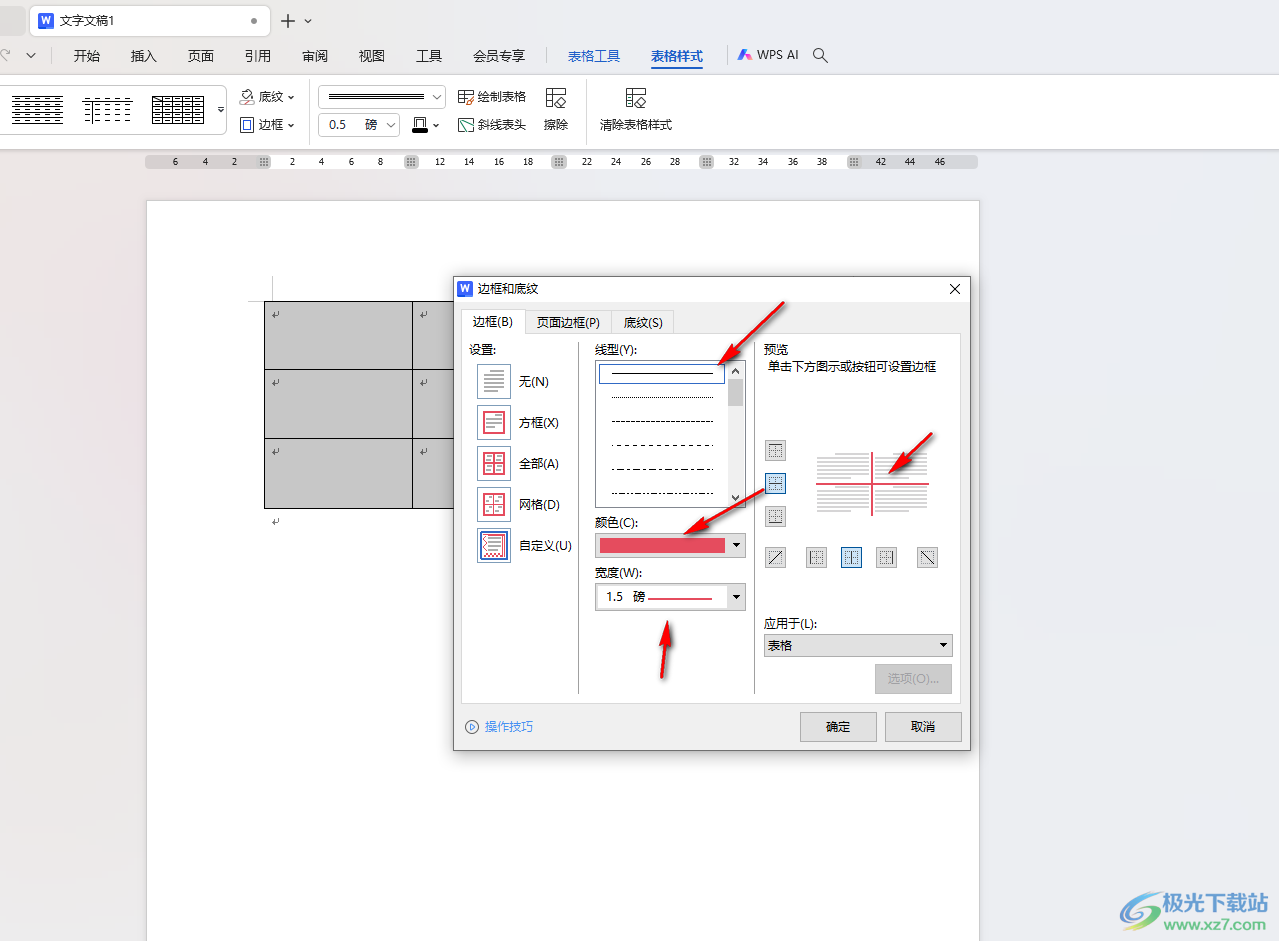Toggle the left border preview button
The width and height of the screenshot is (1279, 941).
coord(816,558)
